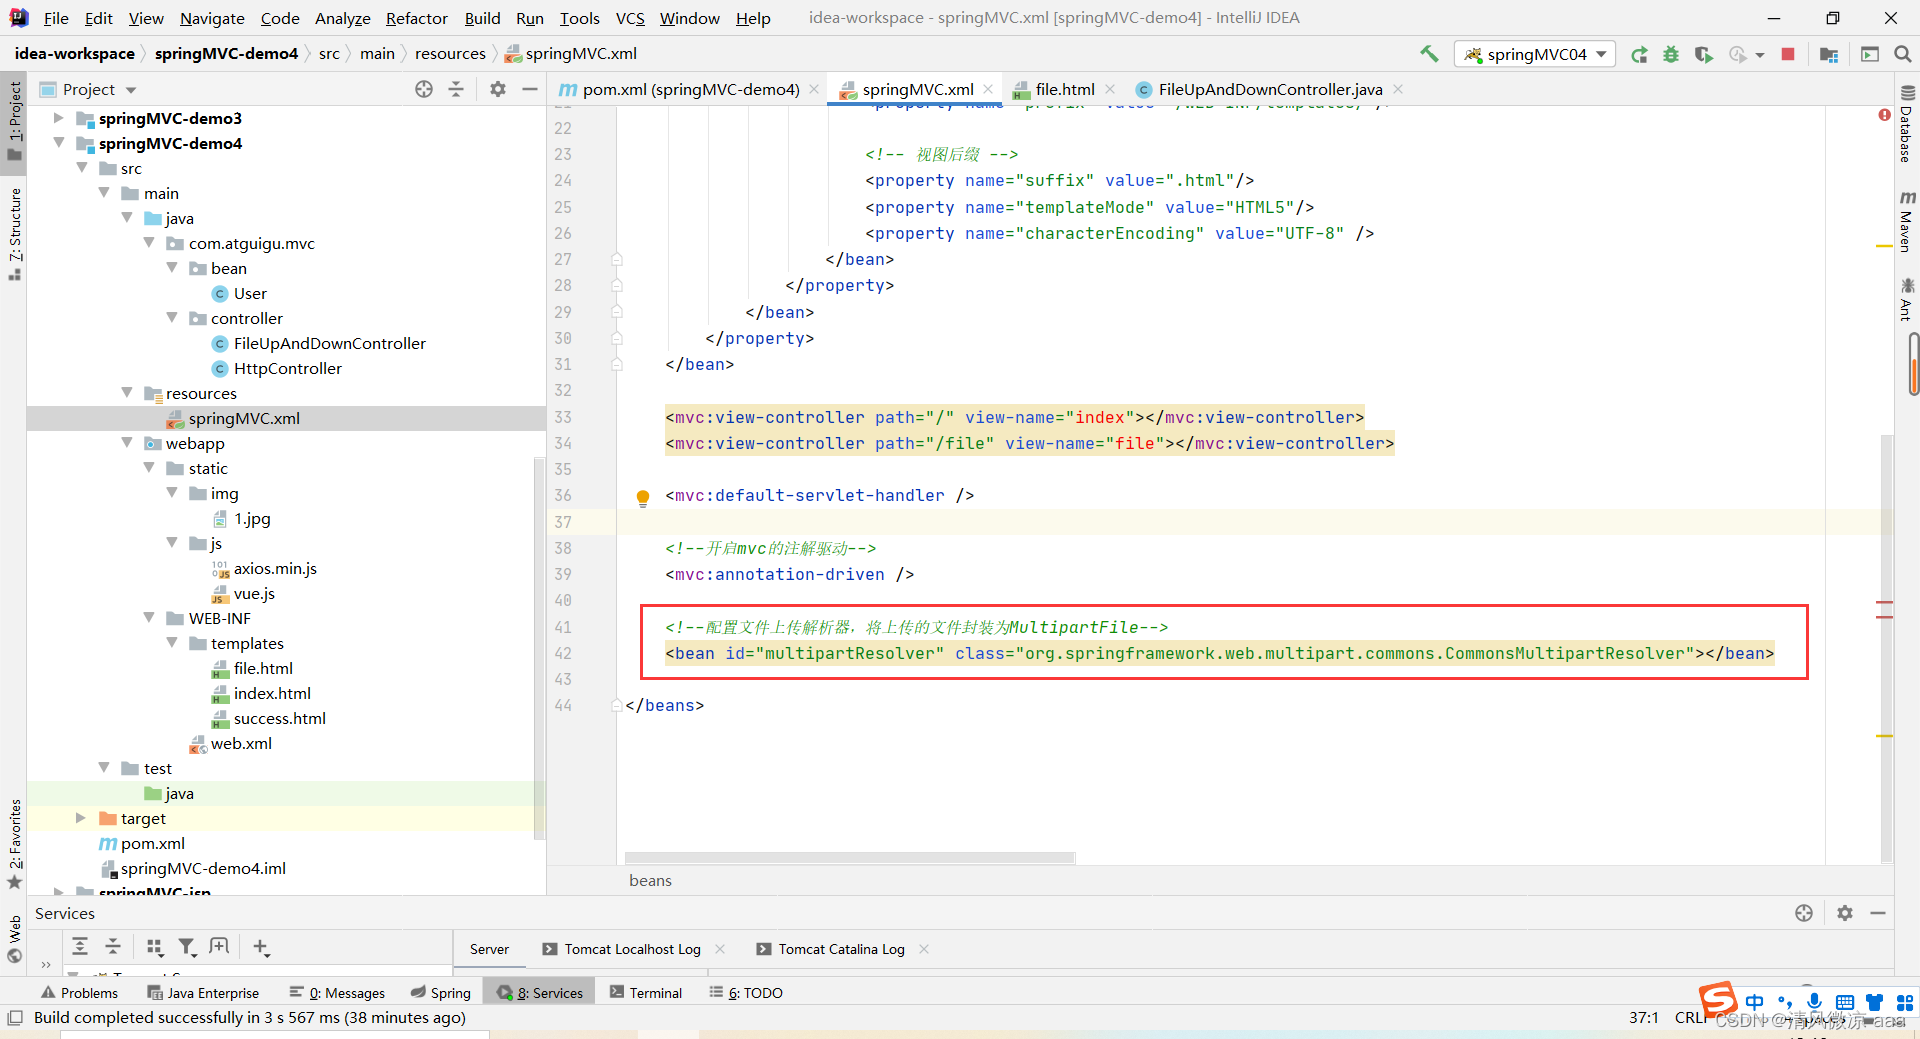Toggle the Web side tool window

click(14, 937)
